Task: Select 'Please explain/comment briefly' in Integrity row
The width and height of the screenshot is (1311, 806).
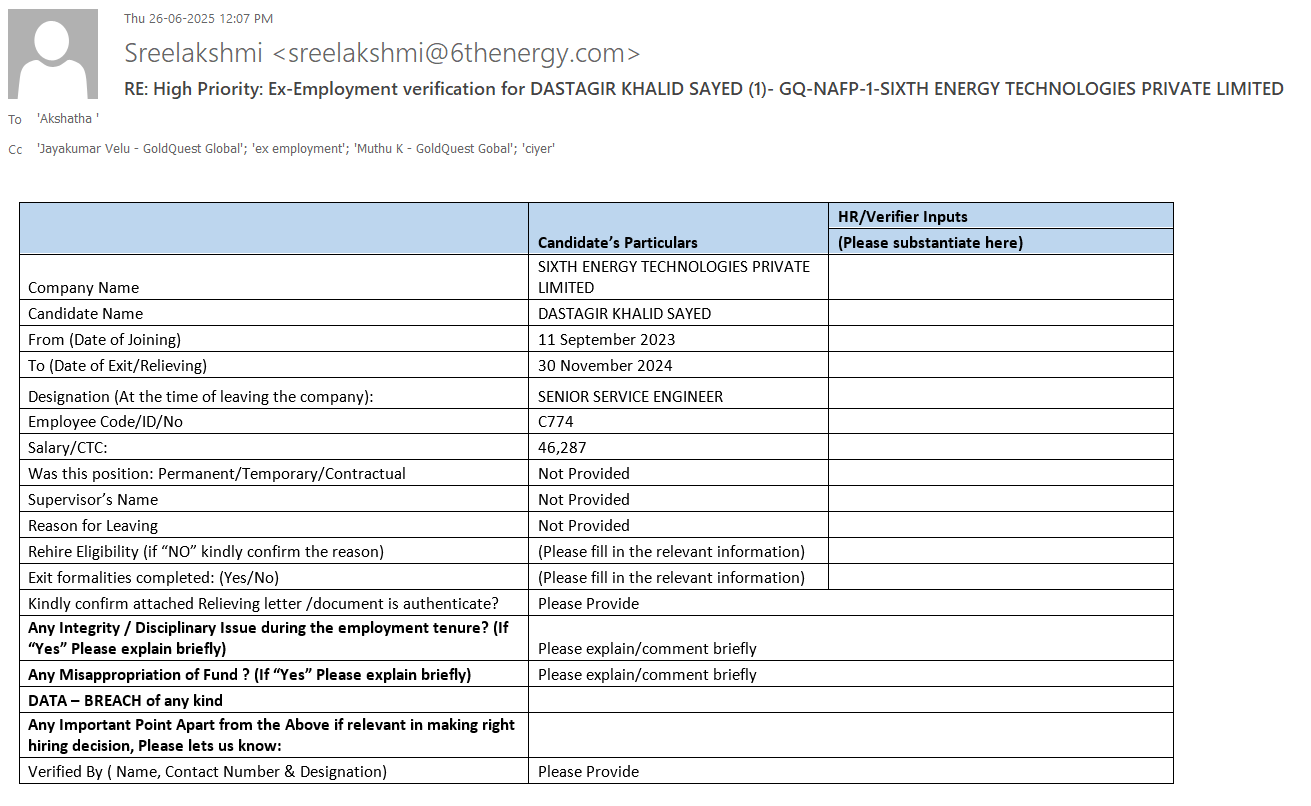Action: point(647,649)
